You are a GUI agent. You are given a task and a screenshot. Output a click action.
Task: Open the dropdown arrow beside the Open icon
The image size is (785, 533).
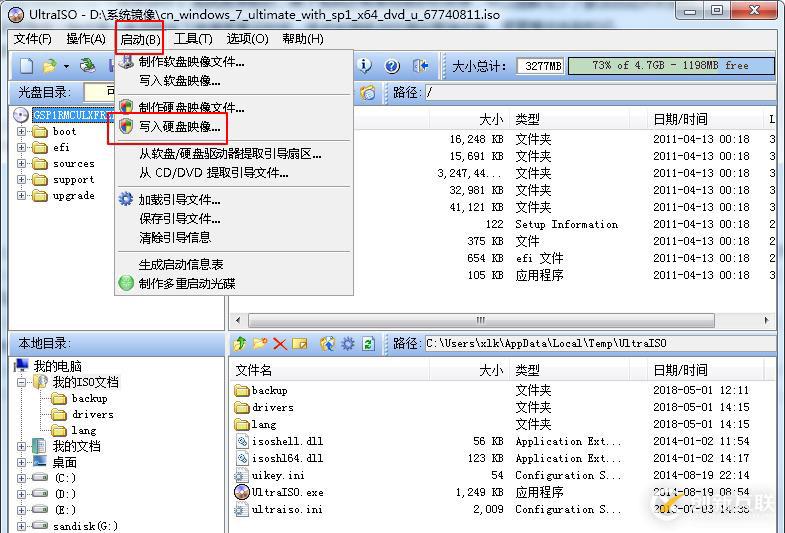(x=66, y=66)
